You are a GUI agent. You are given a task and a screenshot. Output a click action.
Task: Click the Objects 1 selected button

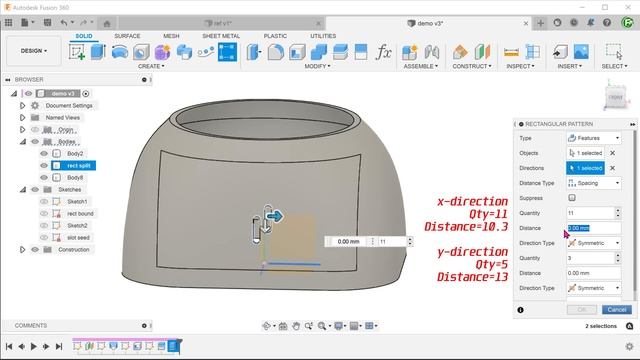585,153
